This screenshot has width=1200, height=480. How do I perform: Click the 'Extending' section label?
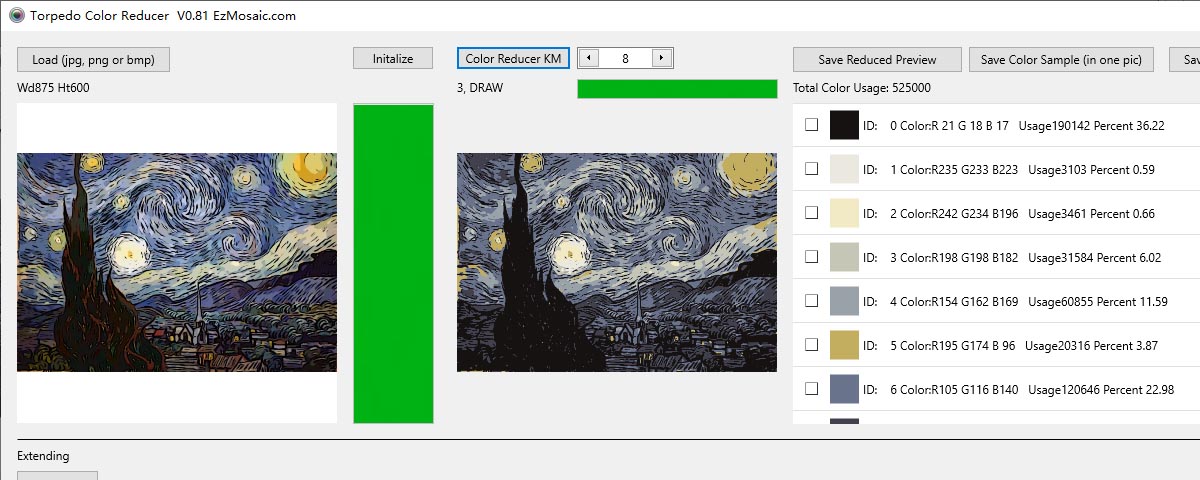(43, 456)
